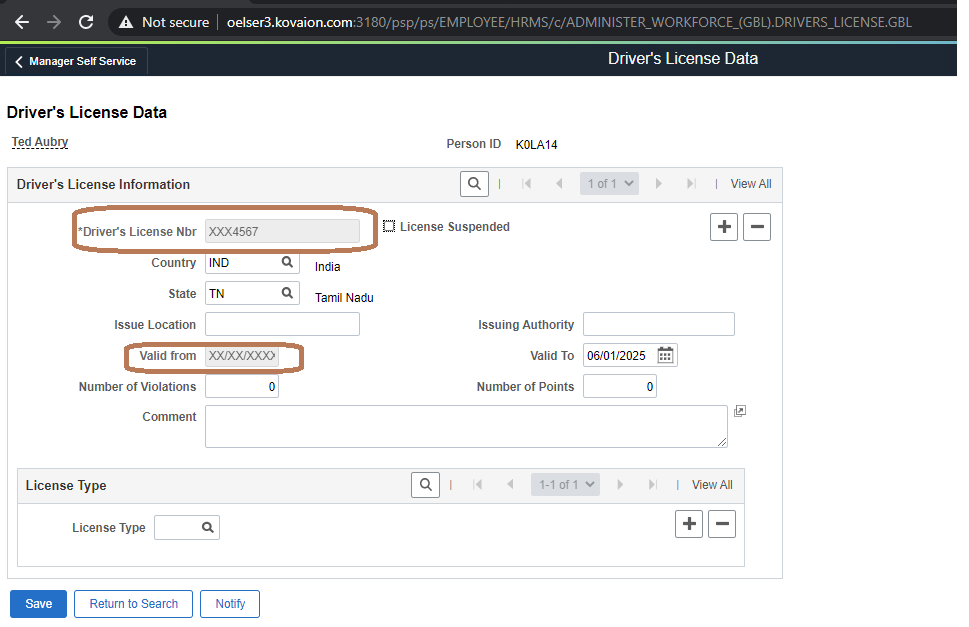
Task: Click the State input field
Action: (x=242, y=293)
